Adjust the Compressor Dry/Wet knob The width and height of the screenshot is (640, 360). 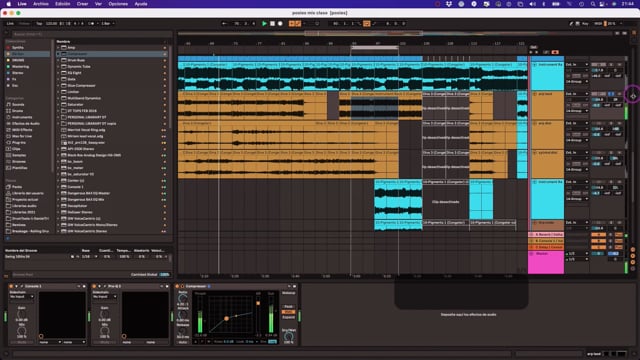[x=289, y=337]
